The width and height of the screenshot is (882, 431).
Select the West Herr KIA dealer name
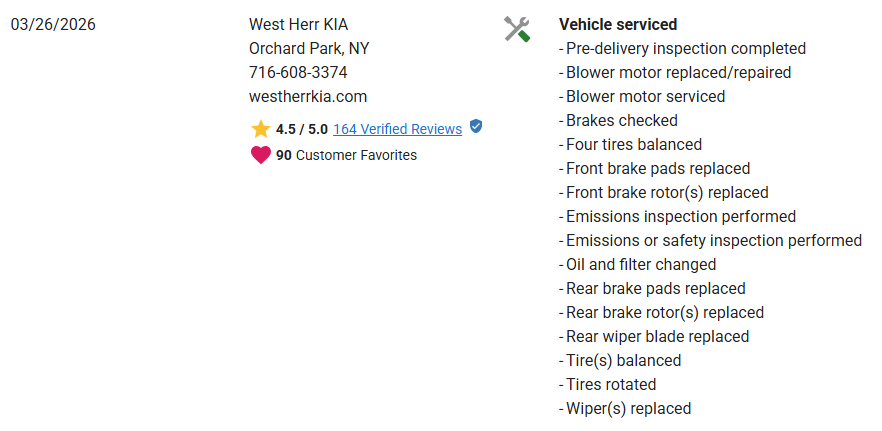tap(298, 25)
